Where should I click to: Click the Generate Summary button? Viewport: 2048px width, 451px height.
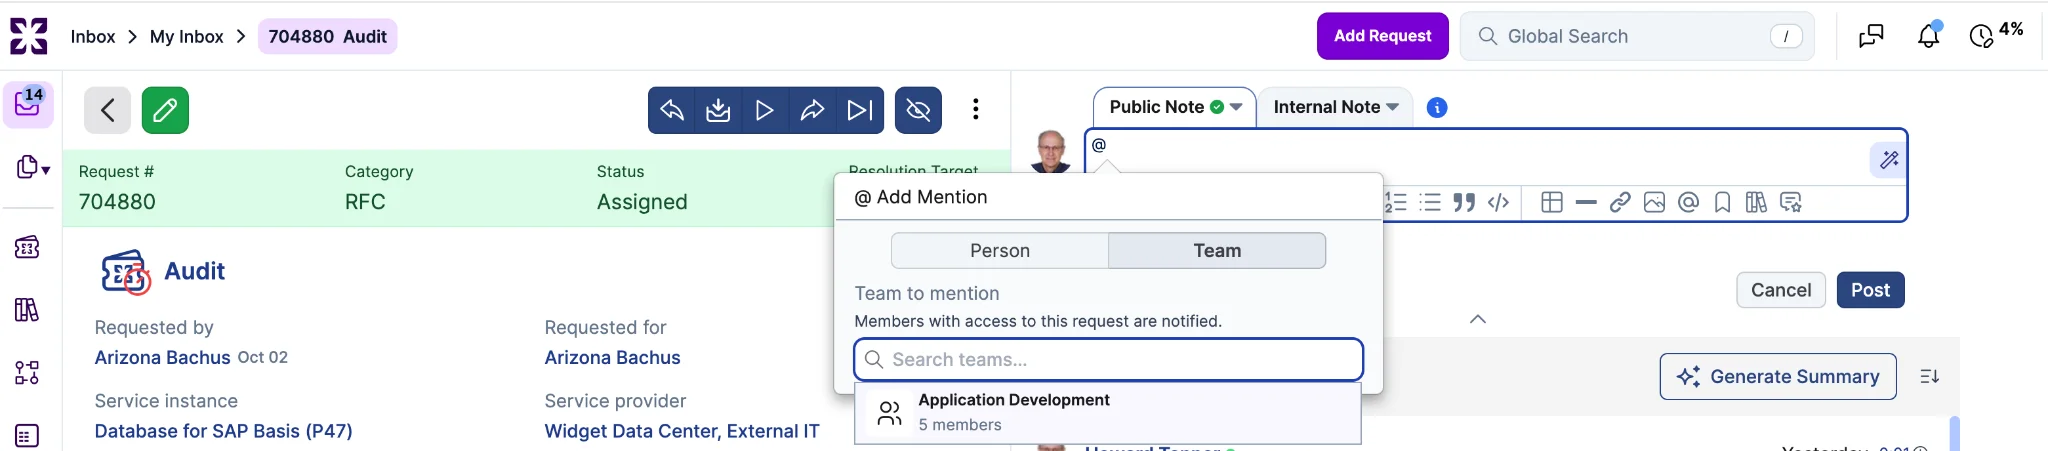click(1778, 377)
